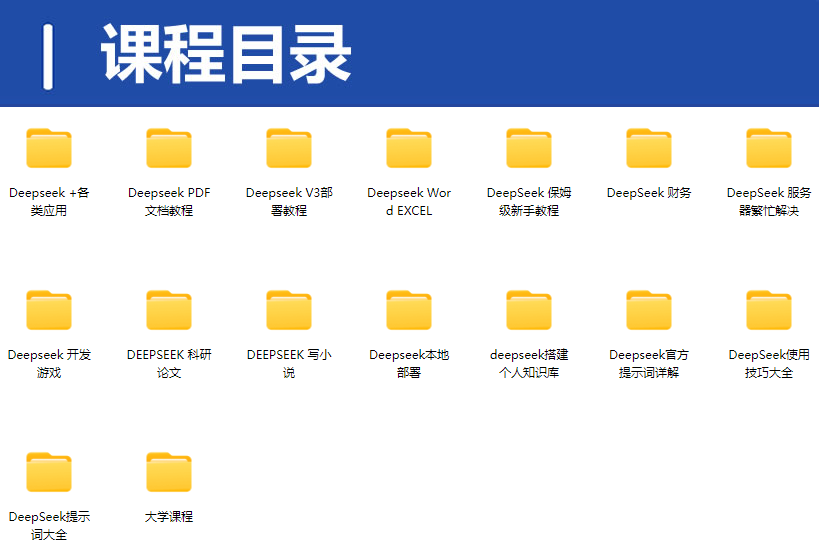Open the DEEPSEEK 写小说 folder icon

tap(289, 310)
